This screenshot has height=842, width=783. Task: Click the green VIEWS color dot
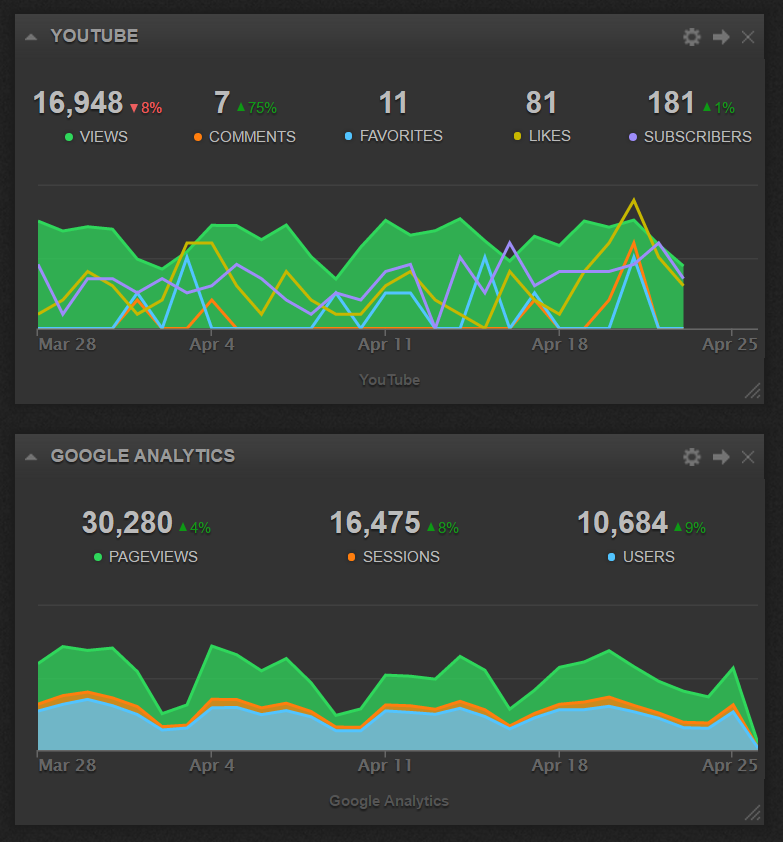[69, 137]
